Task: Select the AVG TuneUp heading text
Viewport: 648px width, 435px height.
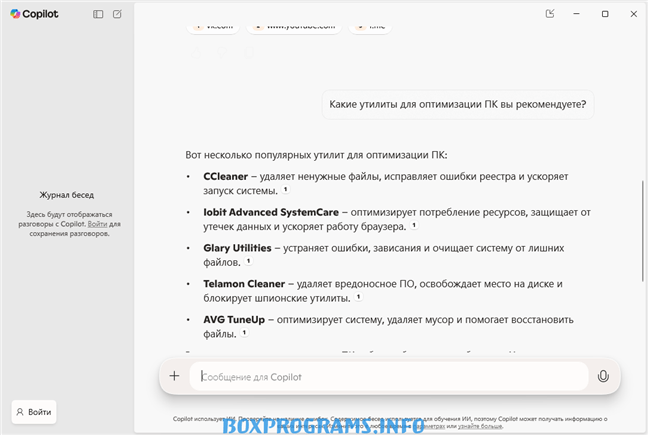Action: point(234,320)
